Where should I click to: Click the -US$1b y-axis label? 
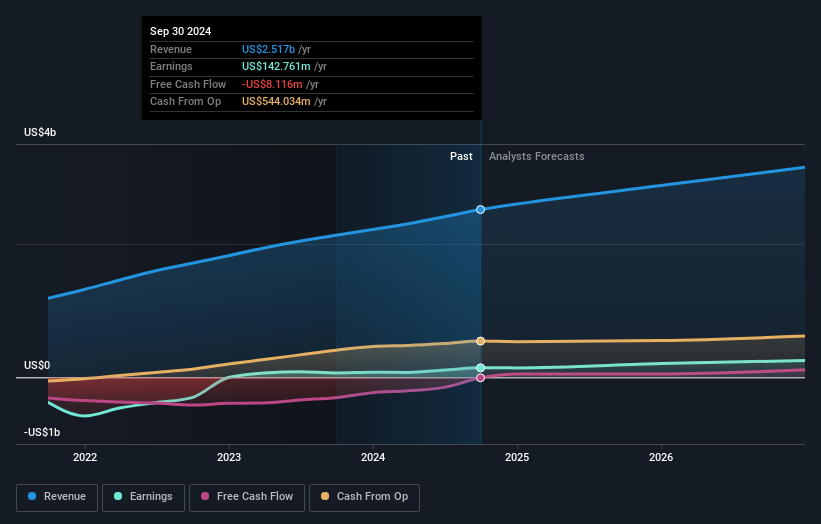[42, 432]
